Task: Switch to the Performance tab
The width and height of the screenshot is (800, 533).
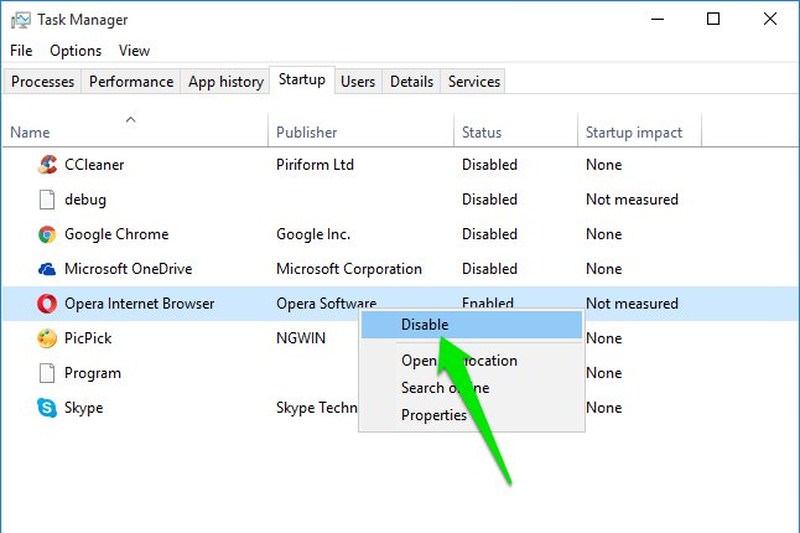Action: point(131,82)
